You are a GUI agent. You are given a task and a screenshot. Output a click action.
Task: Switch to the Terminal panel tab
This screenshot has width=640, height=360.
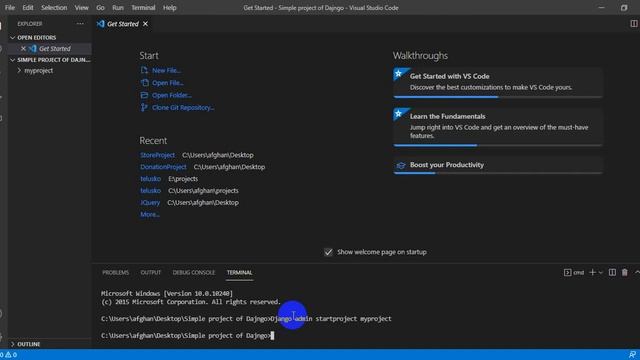(x=240, y=273)
